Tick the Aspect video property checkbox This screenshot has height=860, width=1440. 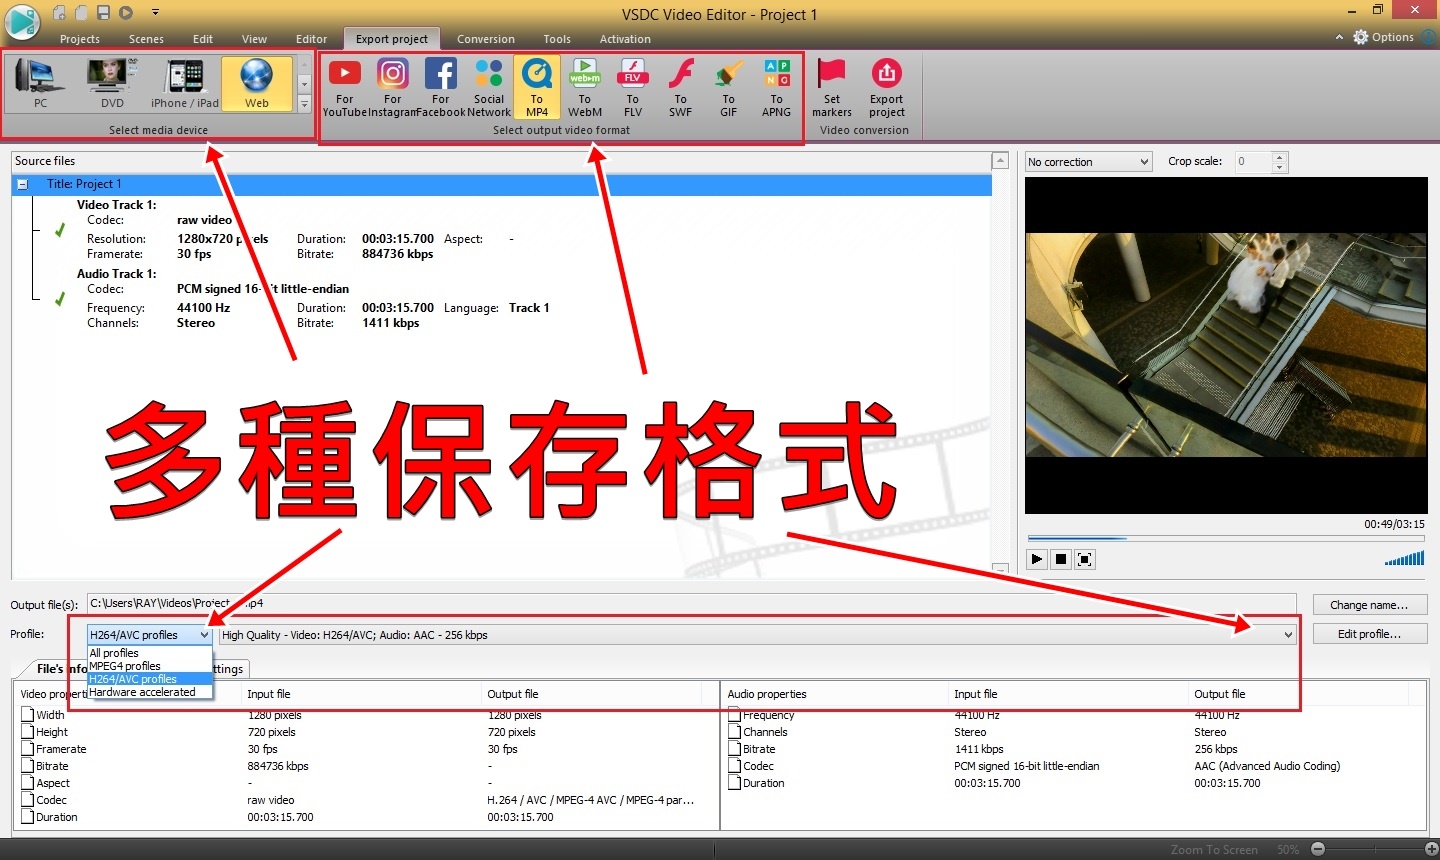coord(28,783)
